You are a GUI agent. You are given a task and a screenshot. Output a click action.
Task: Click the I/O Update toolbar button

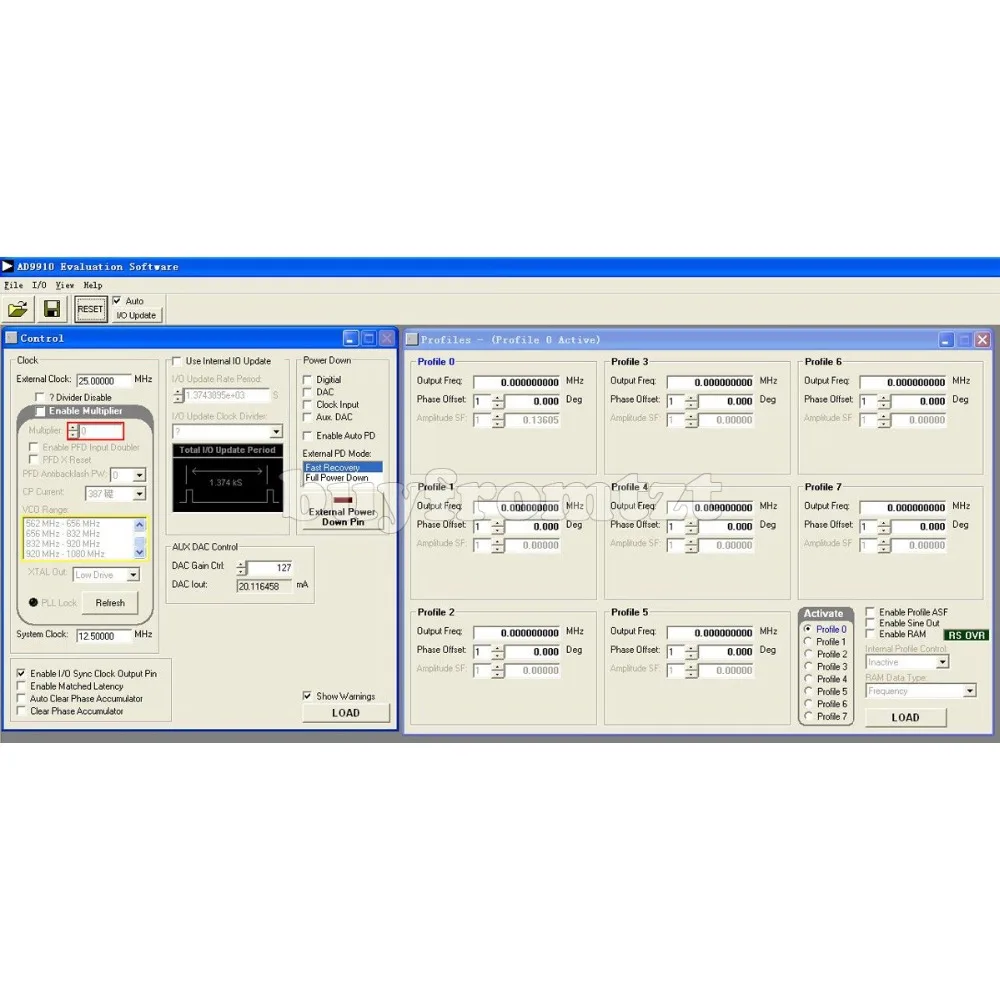[x=136, y=315]
